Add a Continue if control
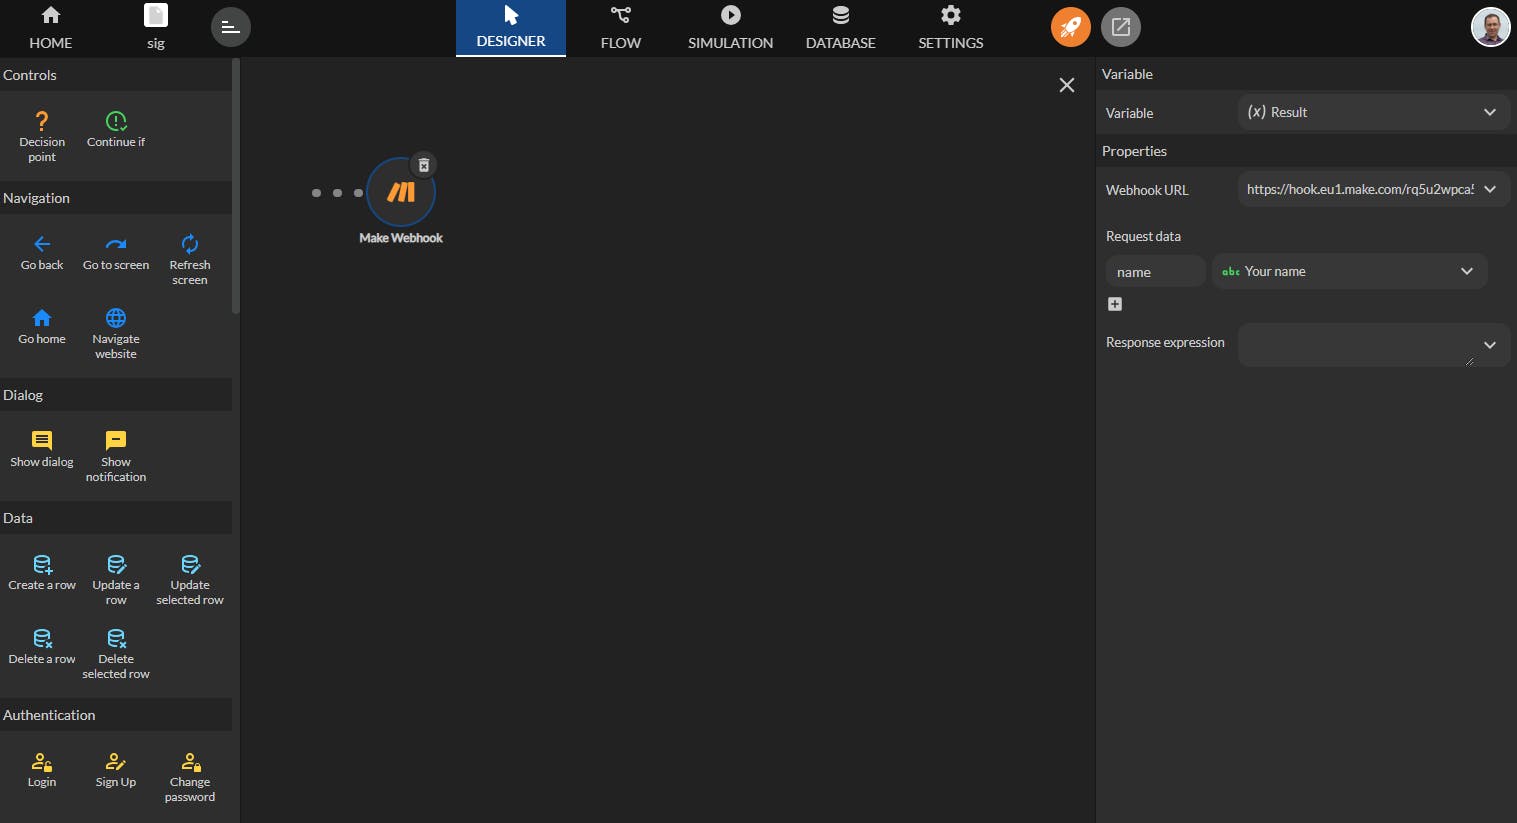This screenshot has height=823, width=1517. 116,130
